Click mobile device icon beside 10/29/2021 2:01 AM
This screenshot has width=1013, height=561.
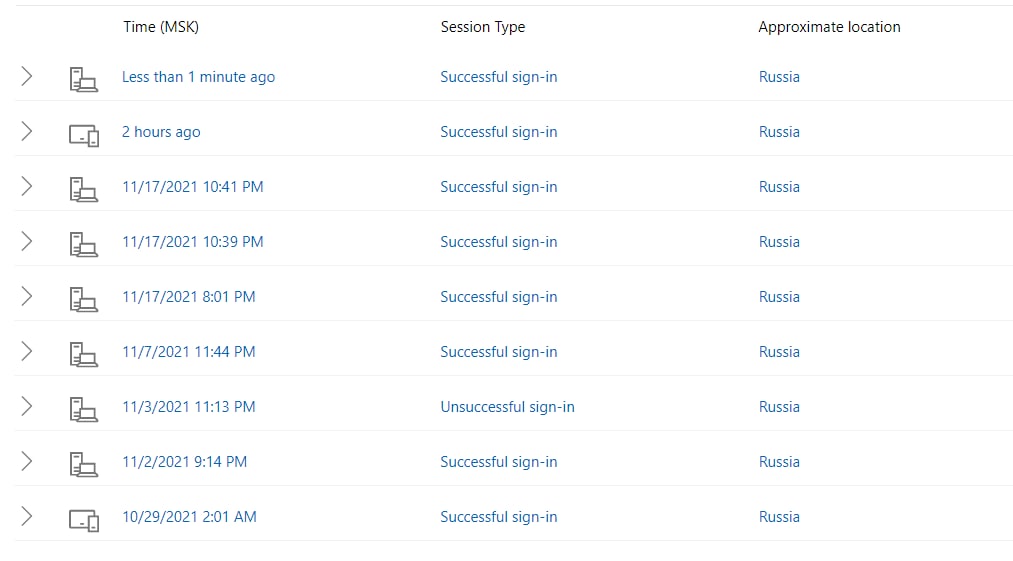(x=84, y=520)
